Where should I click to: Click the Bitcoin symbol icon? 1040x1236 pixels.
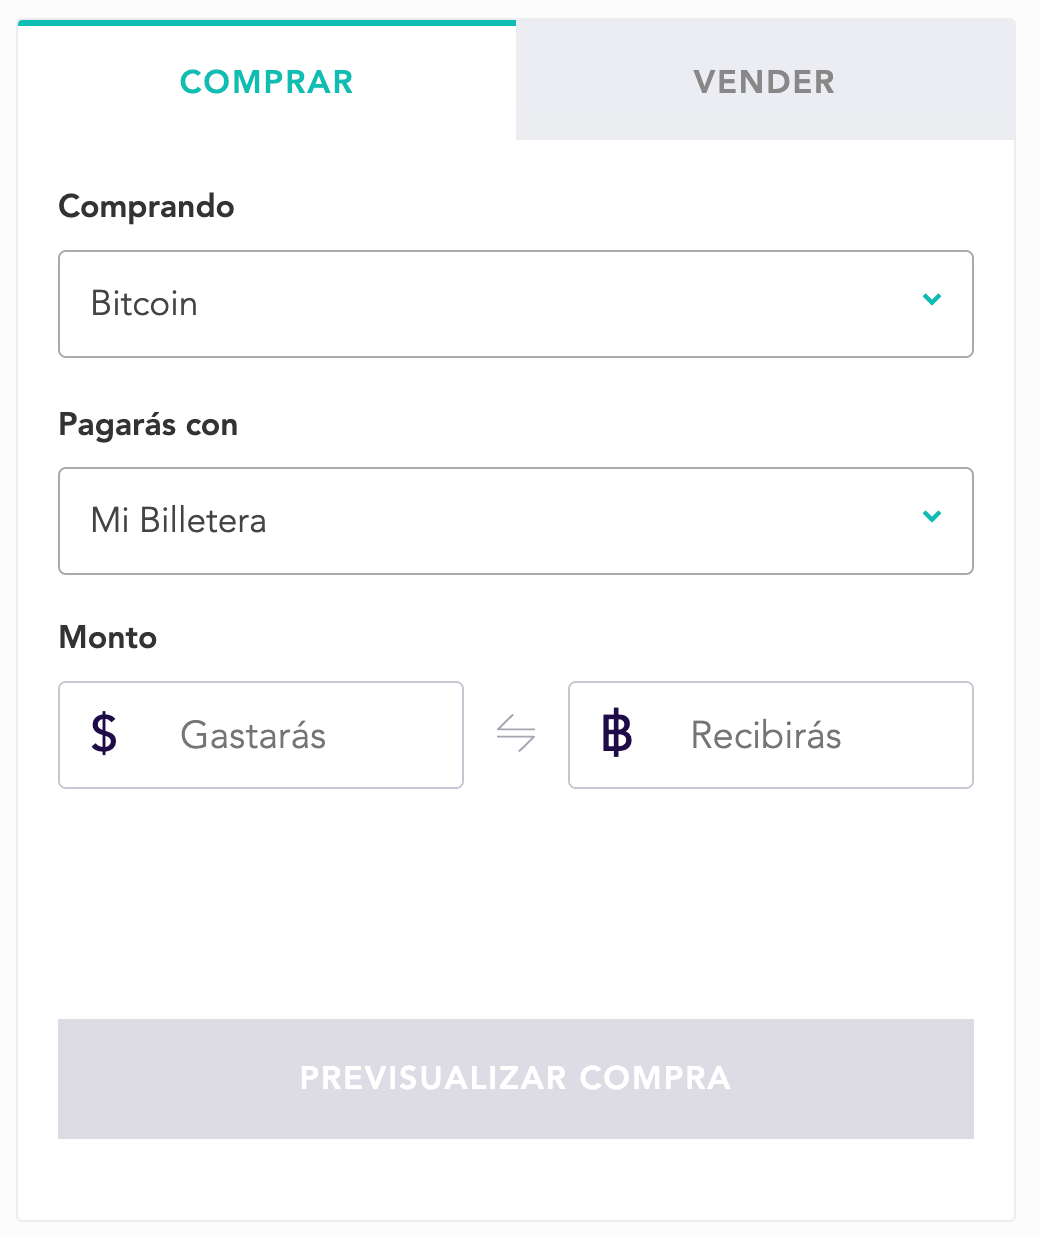(617, 734)
